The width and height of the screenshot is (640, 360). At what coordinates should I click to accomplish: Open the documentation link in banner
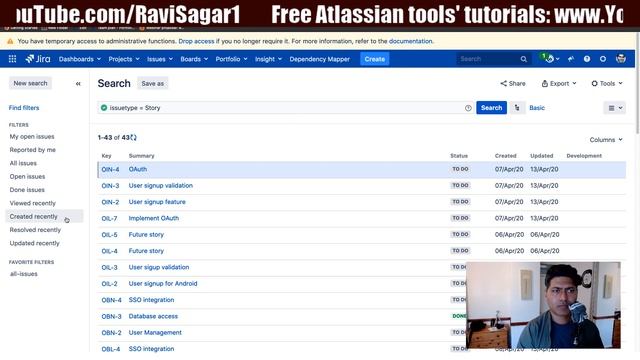410,41
